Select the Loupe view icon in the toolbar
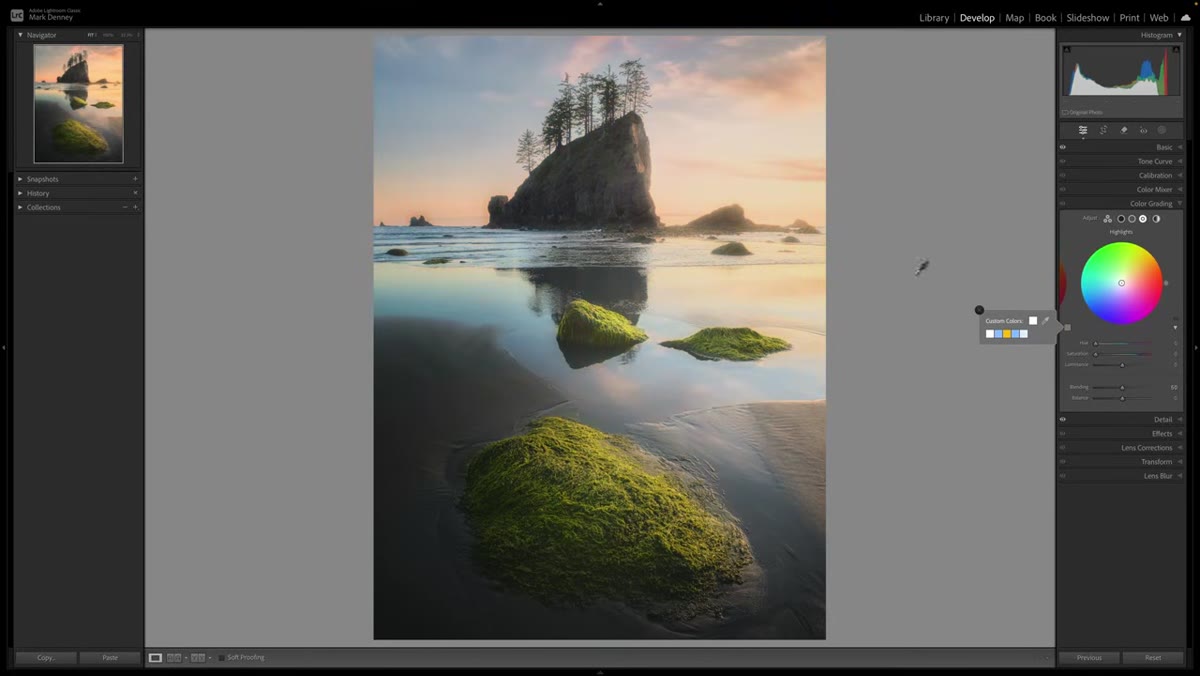Screen dimensions: 1200x676 pos(155,658)
